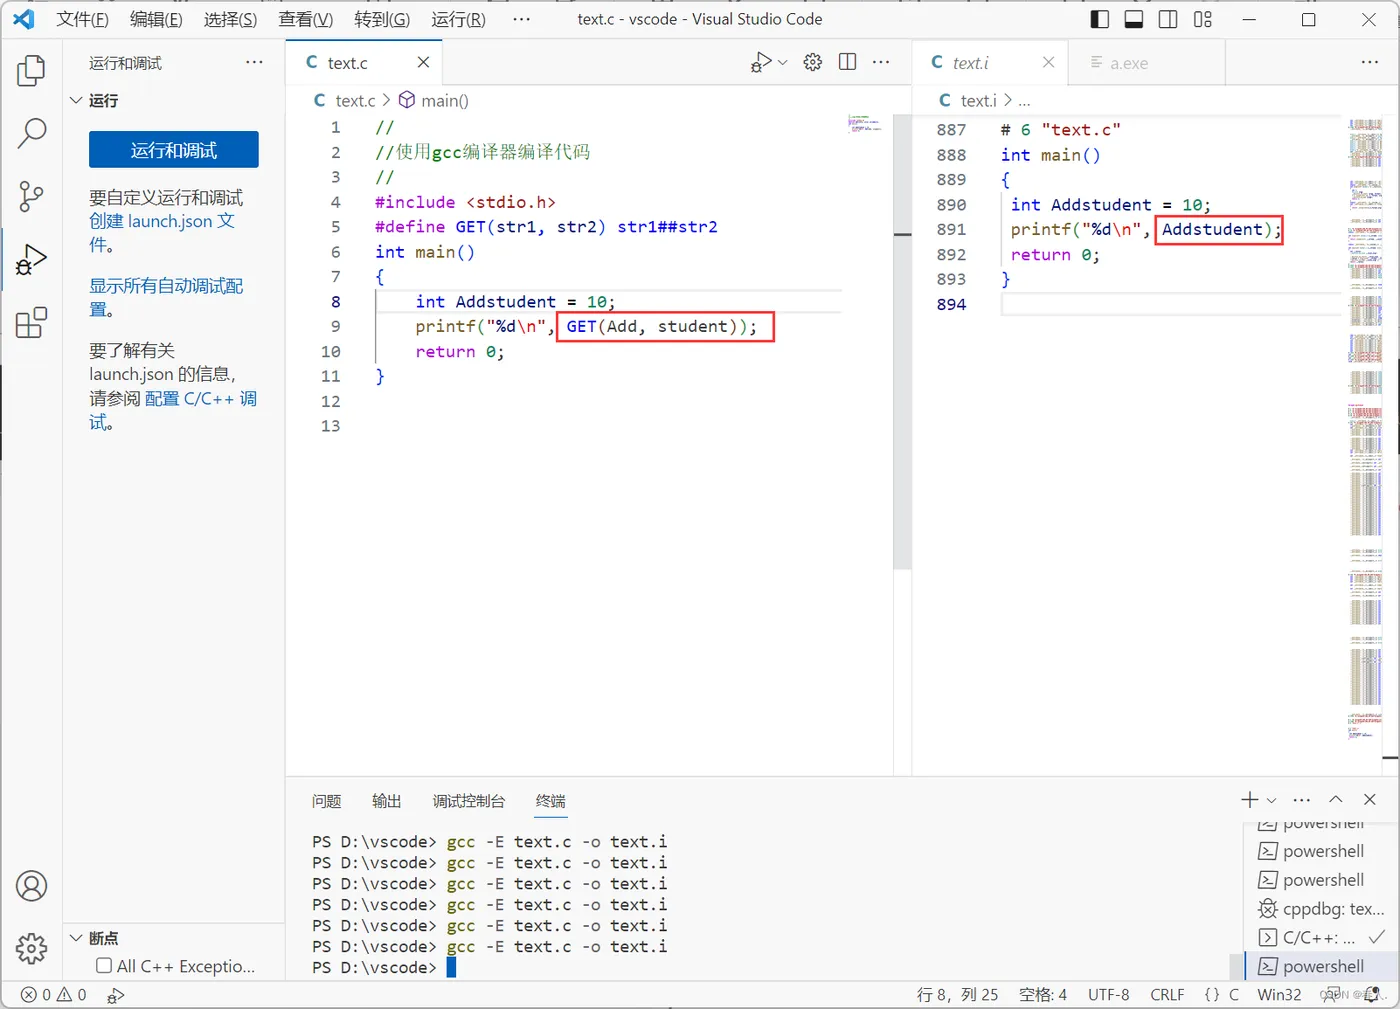Click the new terminal plus icon
1400x1009 pixels.
point(1249,799)
